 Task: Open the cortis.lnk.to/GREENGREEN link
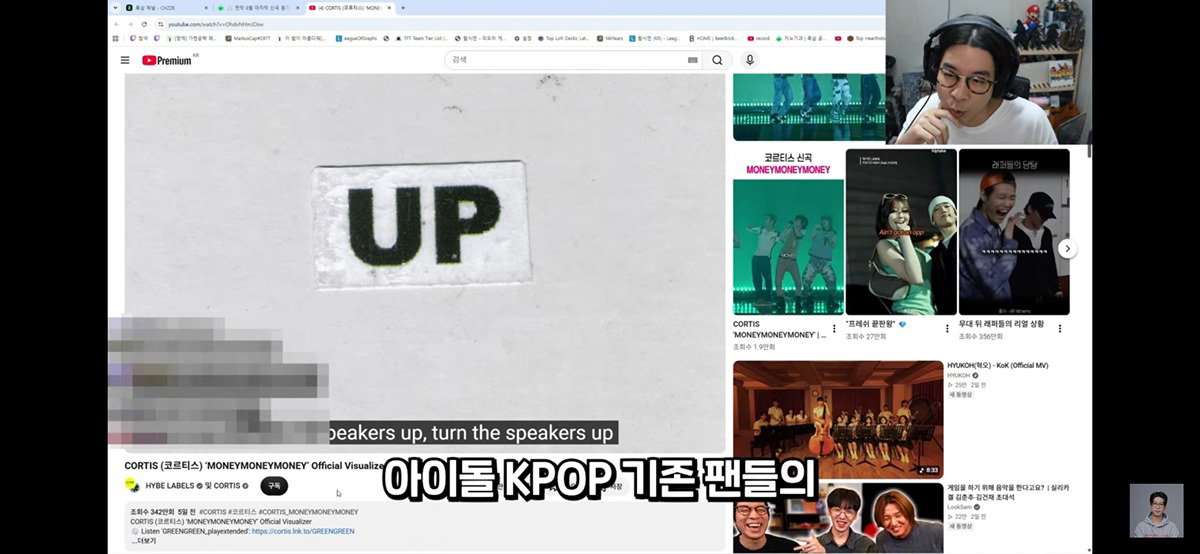[303, 531]
